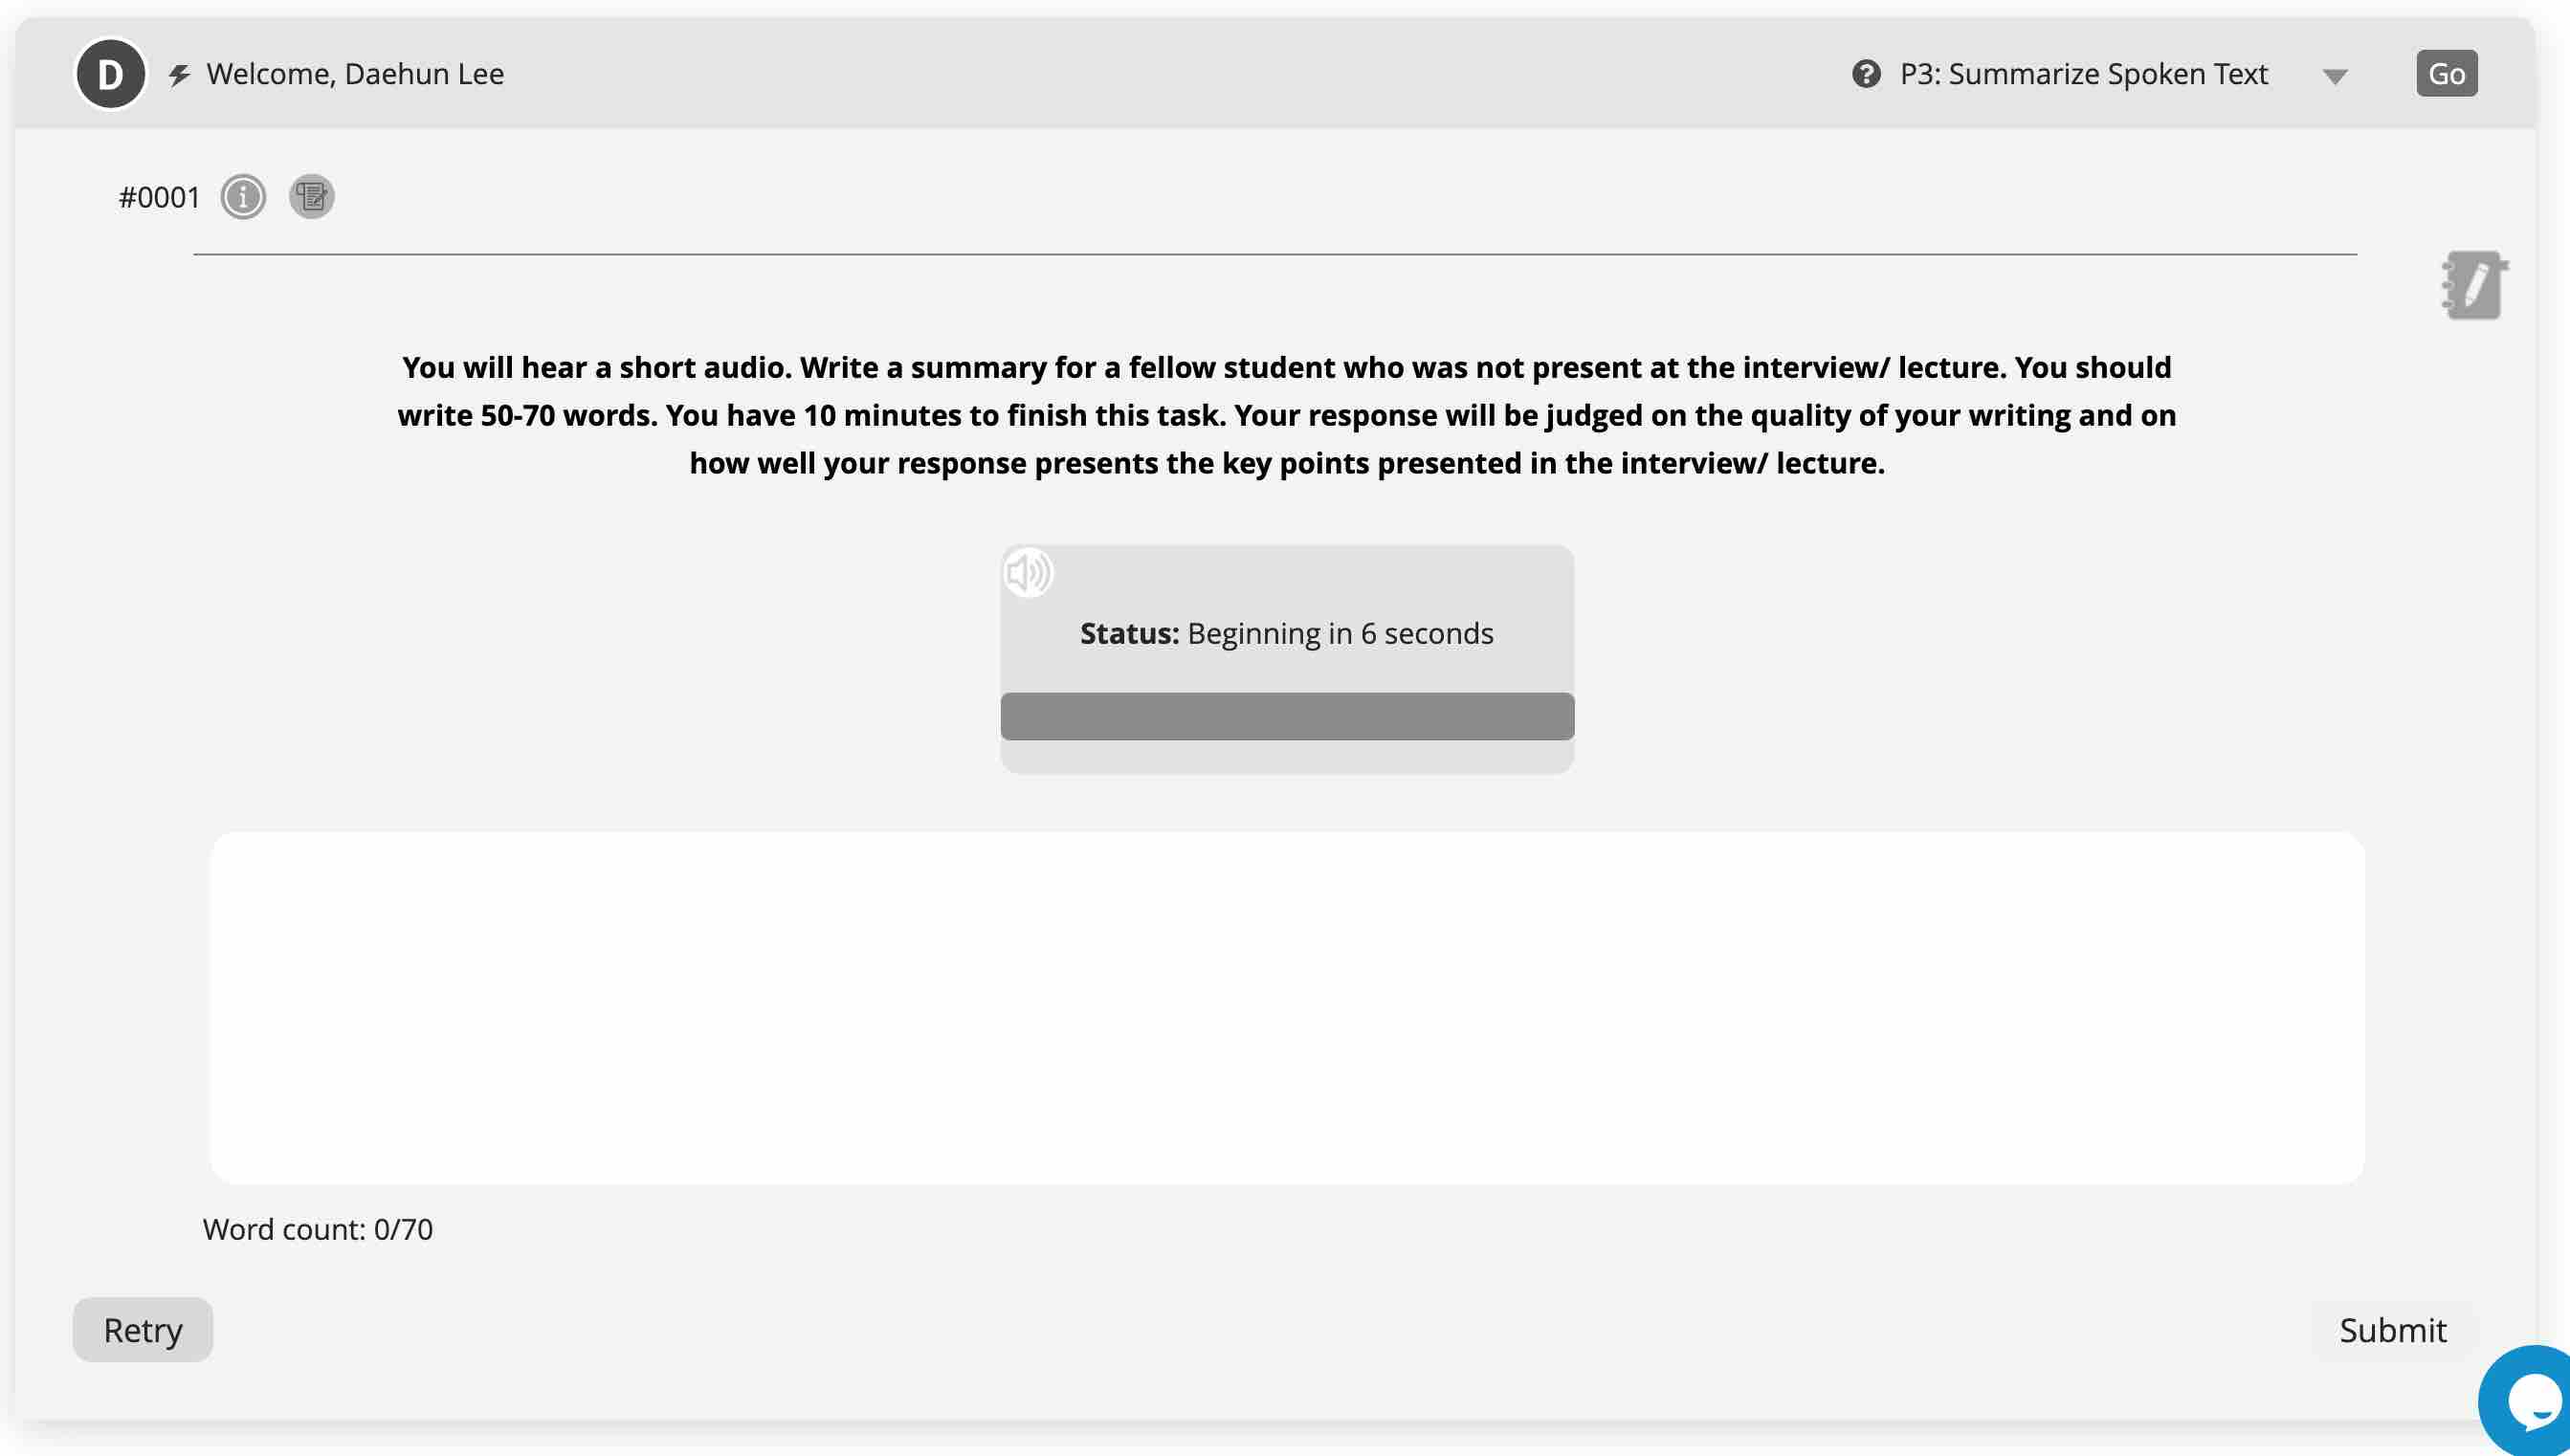The image size is (2570, 1456).
Task: Click the user avatar icon top left
Action: [x=108, y=73]
